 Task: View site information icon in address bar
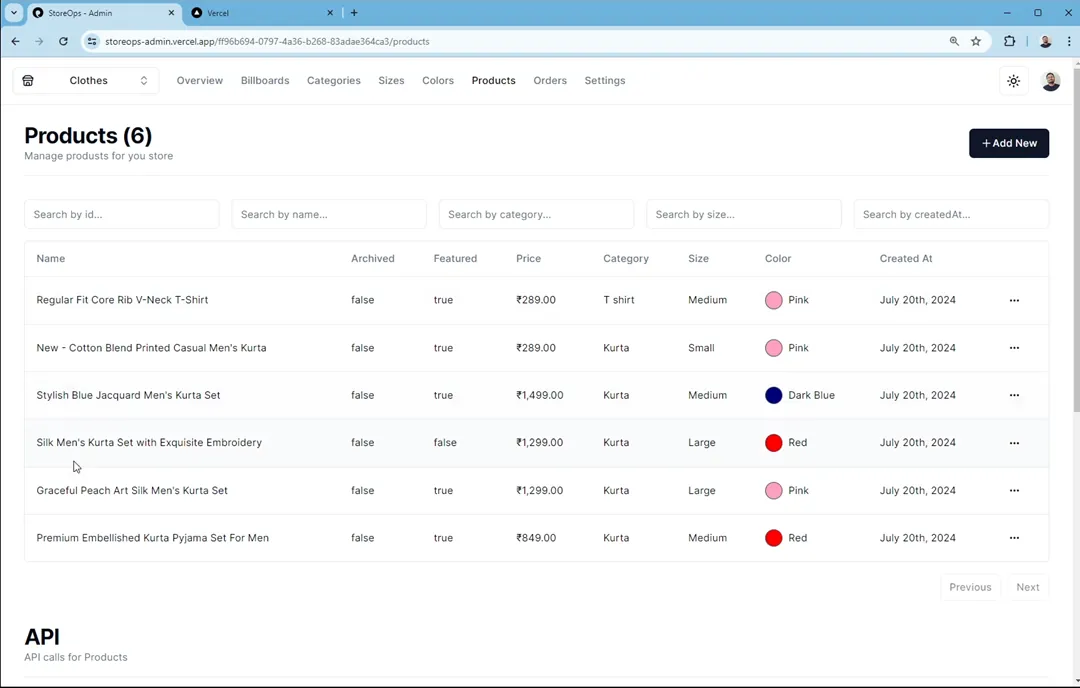(92, 41)
